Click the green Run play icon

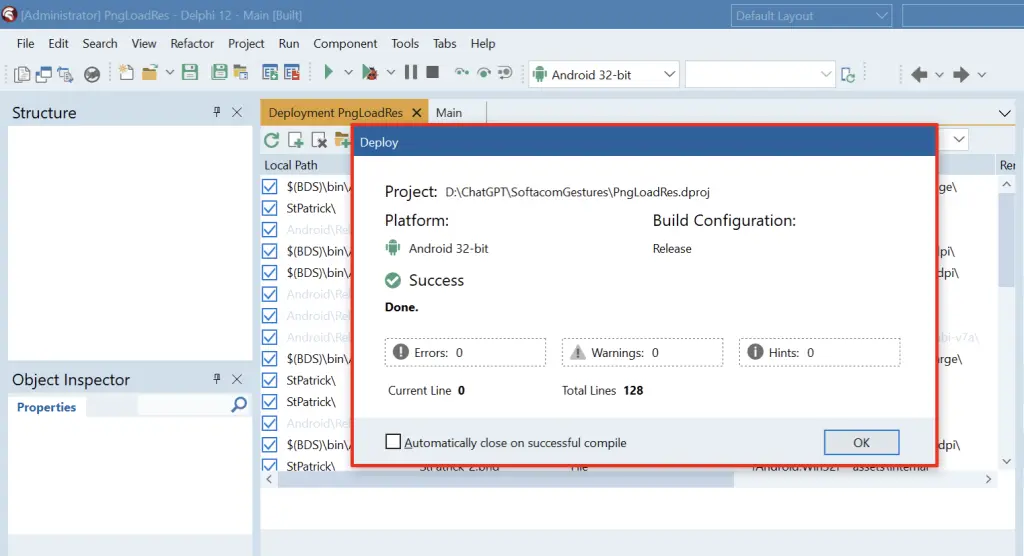coord(328,72)
